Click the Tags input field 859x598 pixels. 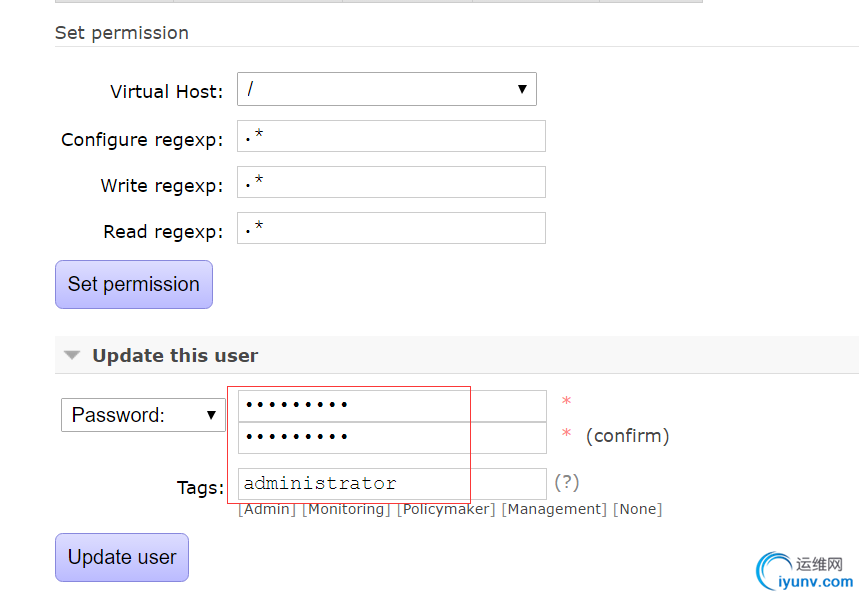click(392, 483)
